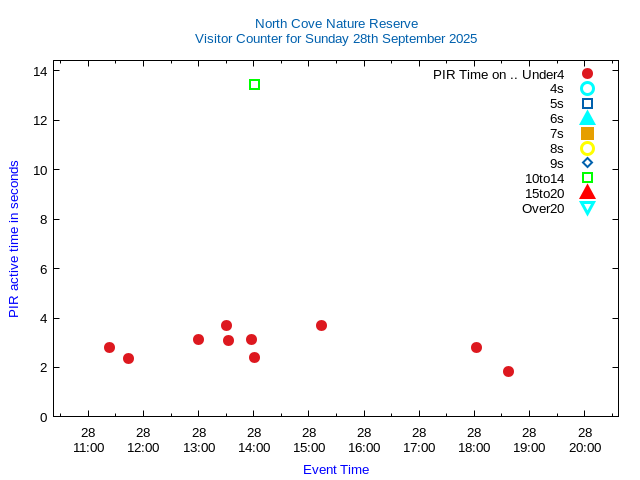Select the leftmost red data point

[109, 347]
